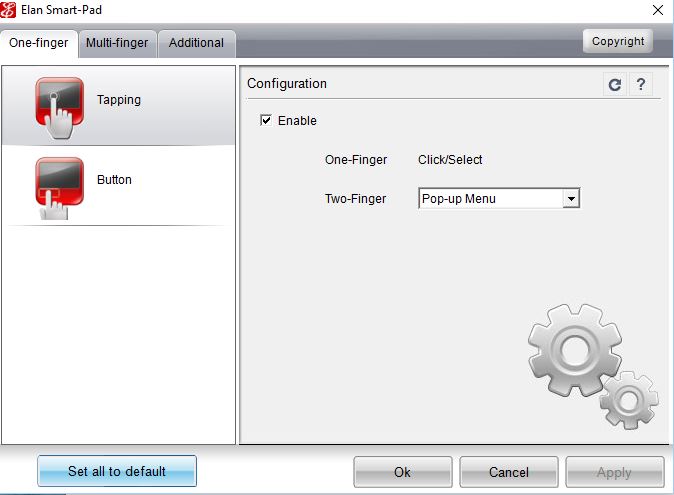This screenshot has height=495, width=674.
Task: Click the One-Finger label
Action: (356, 160)
